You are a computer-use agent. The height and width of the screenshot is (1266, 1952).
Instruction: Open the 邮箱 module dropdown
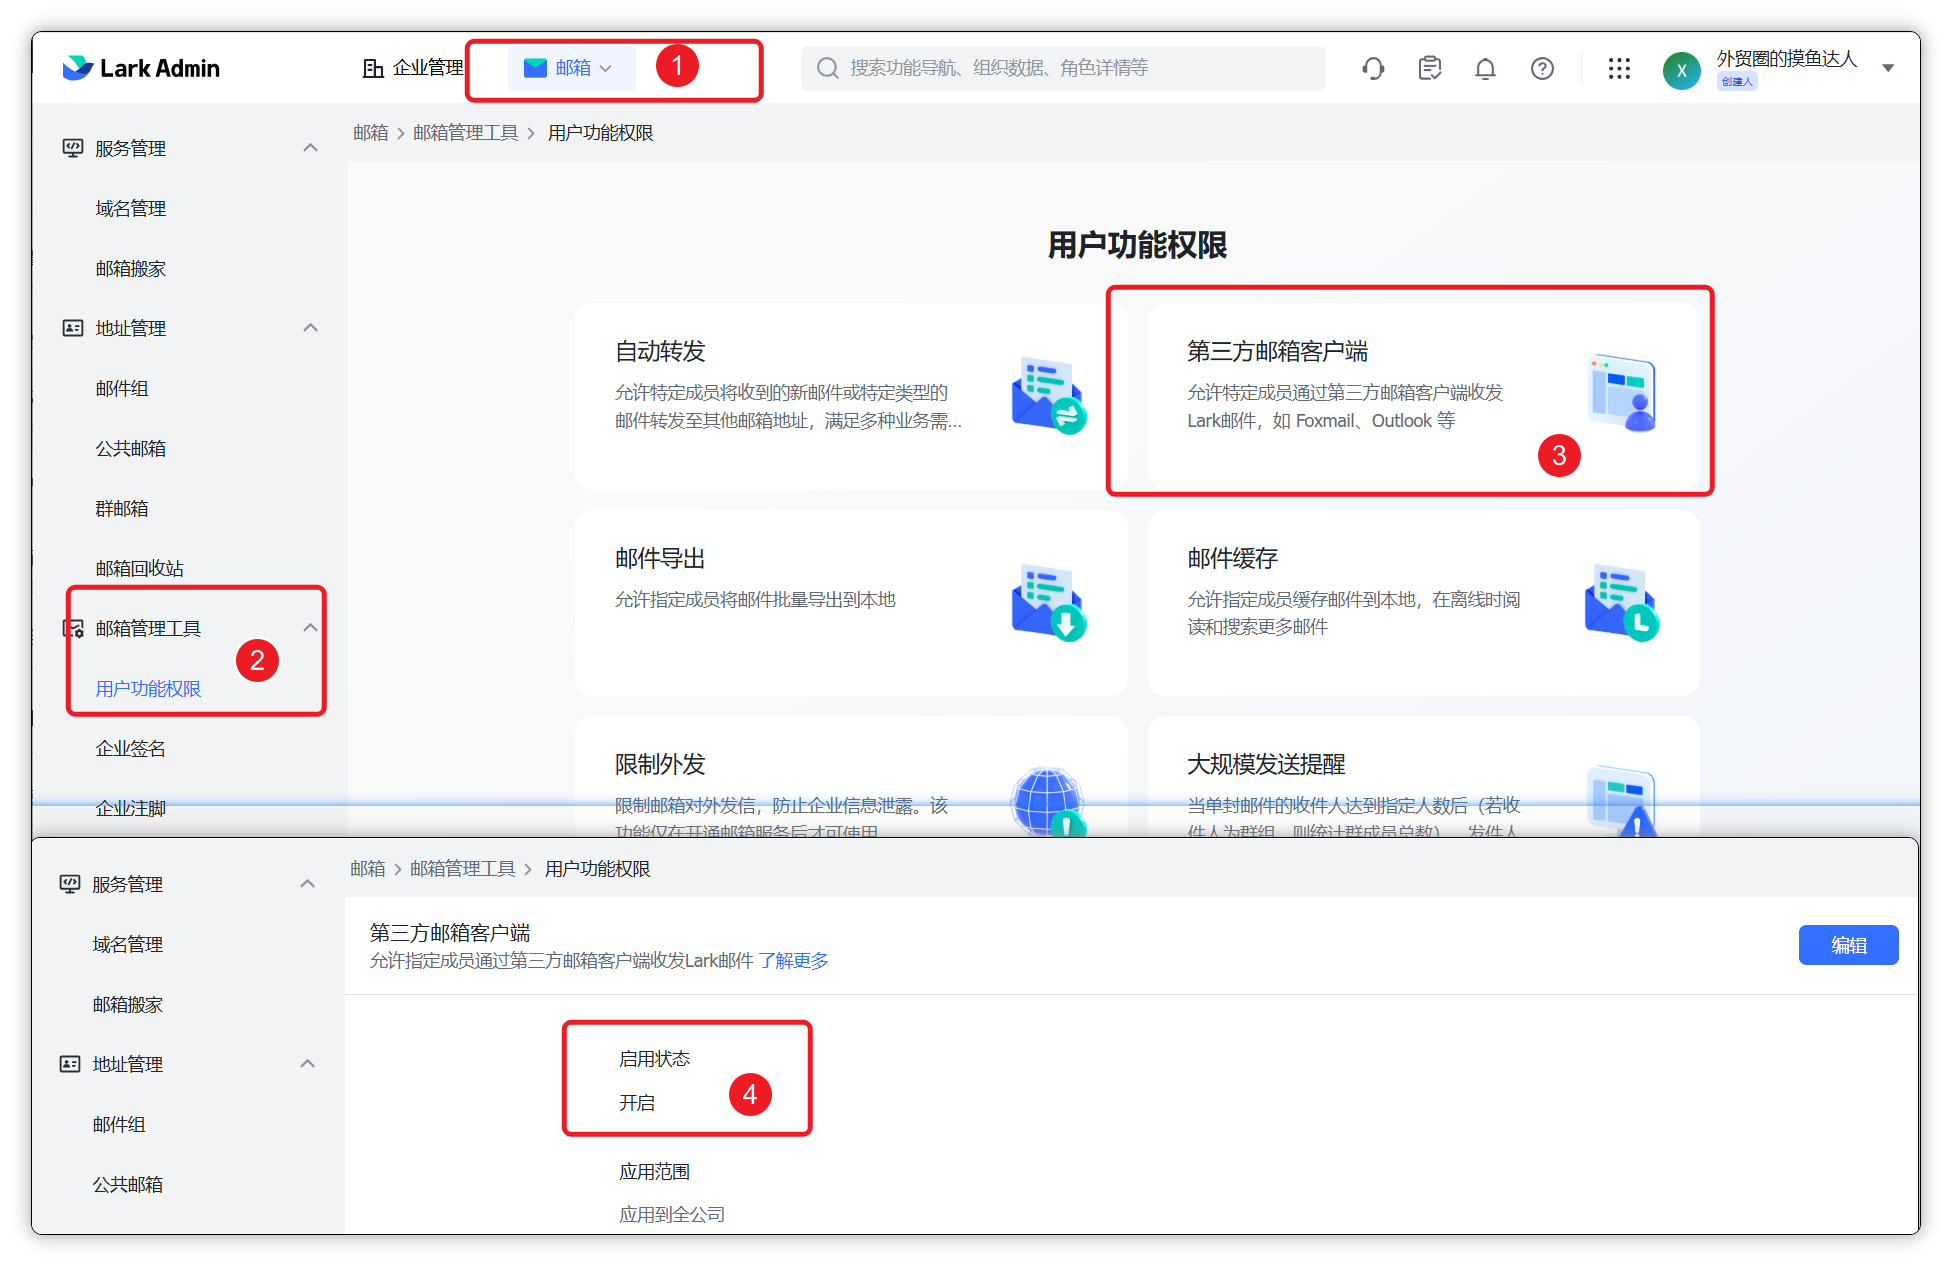point(570,68)
